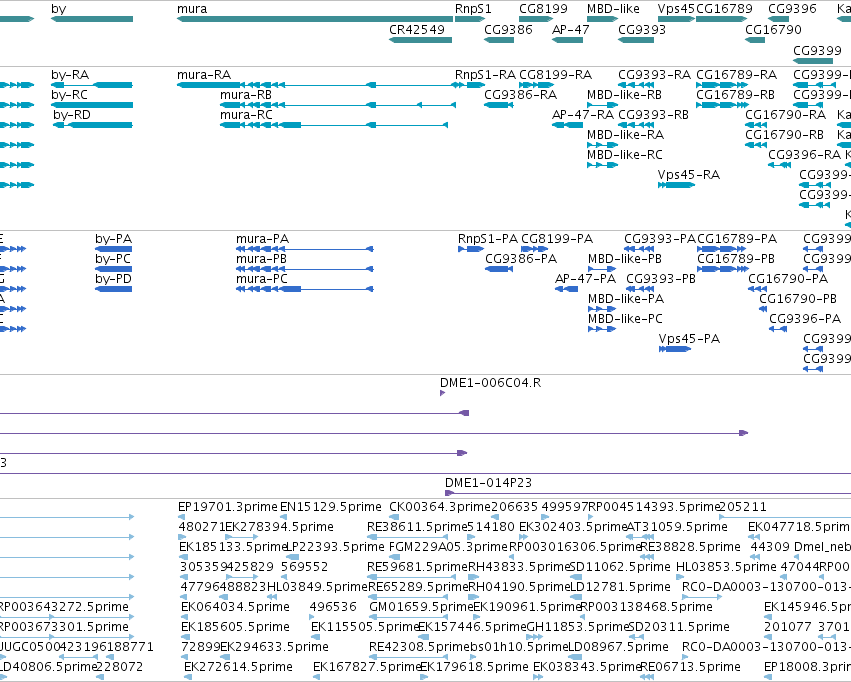Open the CG9386-RA transcript
851x682 pixels.
tap(499, 105)
